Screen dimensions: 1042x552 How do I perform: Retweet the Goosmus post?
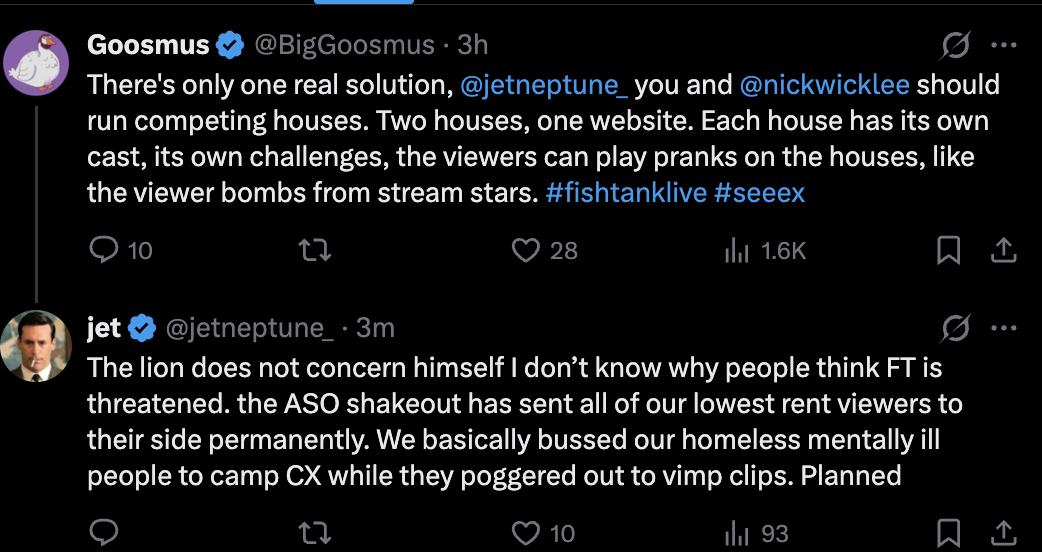(314, 250)
